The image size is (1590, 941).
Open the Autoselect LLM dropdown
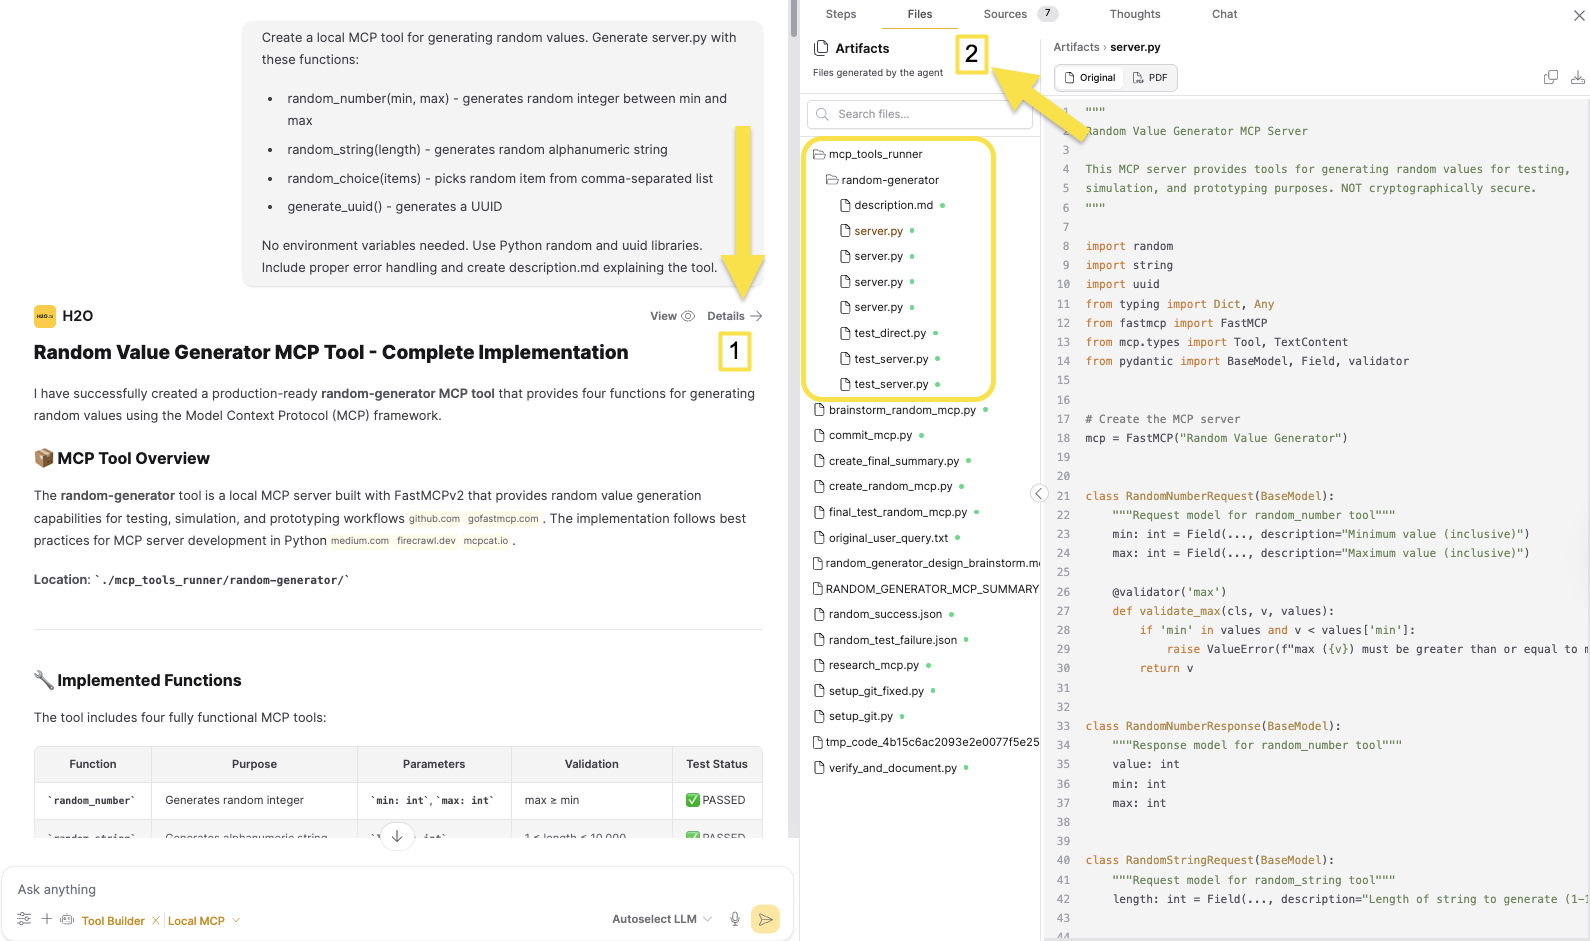click(662, 919)
